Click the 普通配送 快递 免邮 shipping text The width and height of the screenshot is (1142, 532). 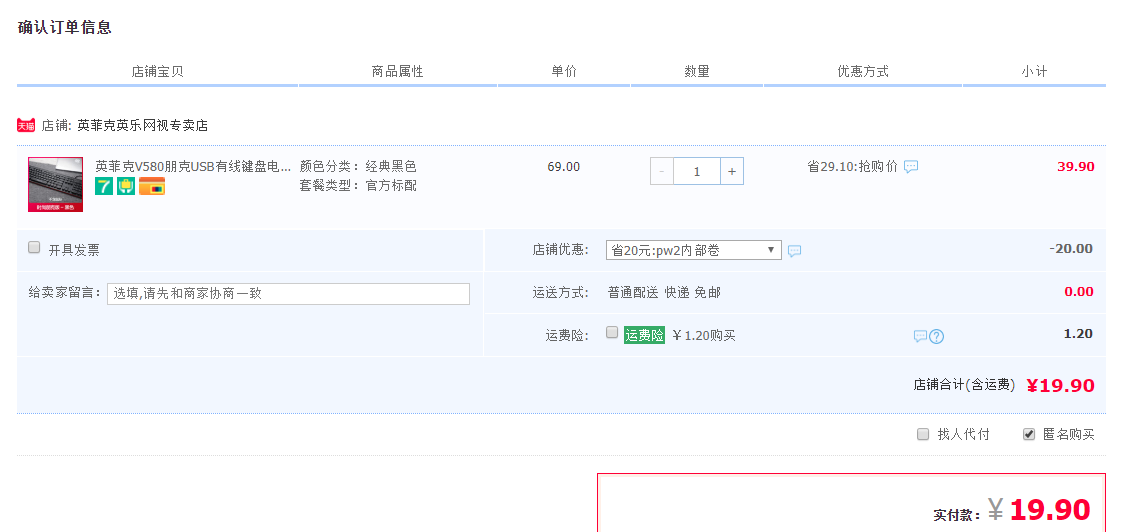point(664,293)
